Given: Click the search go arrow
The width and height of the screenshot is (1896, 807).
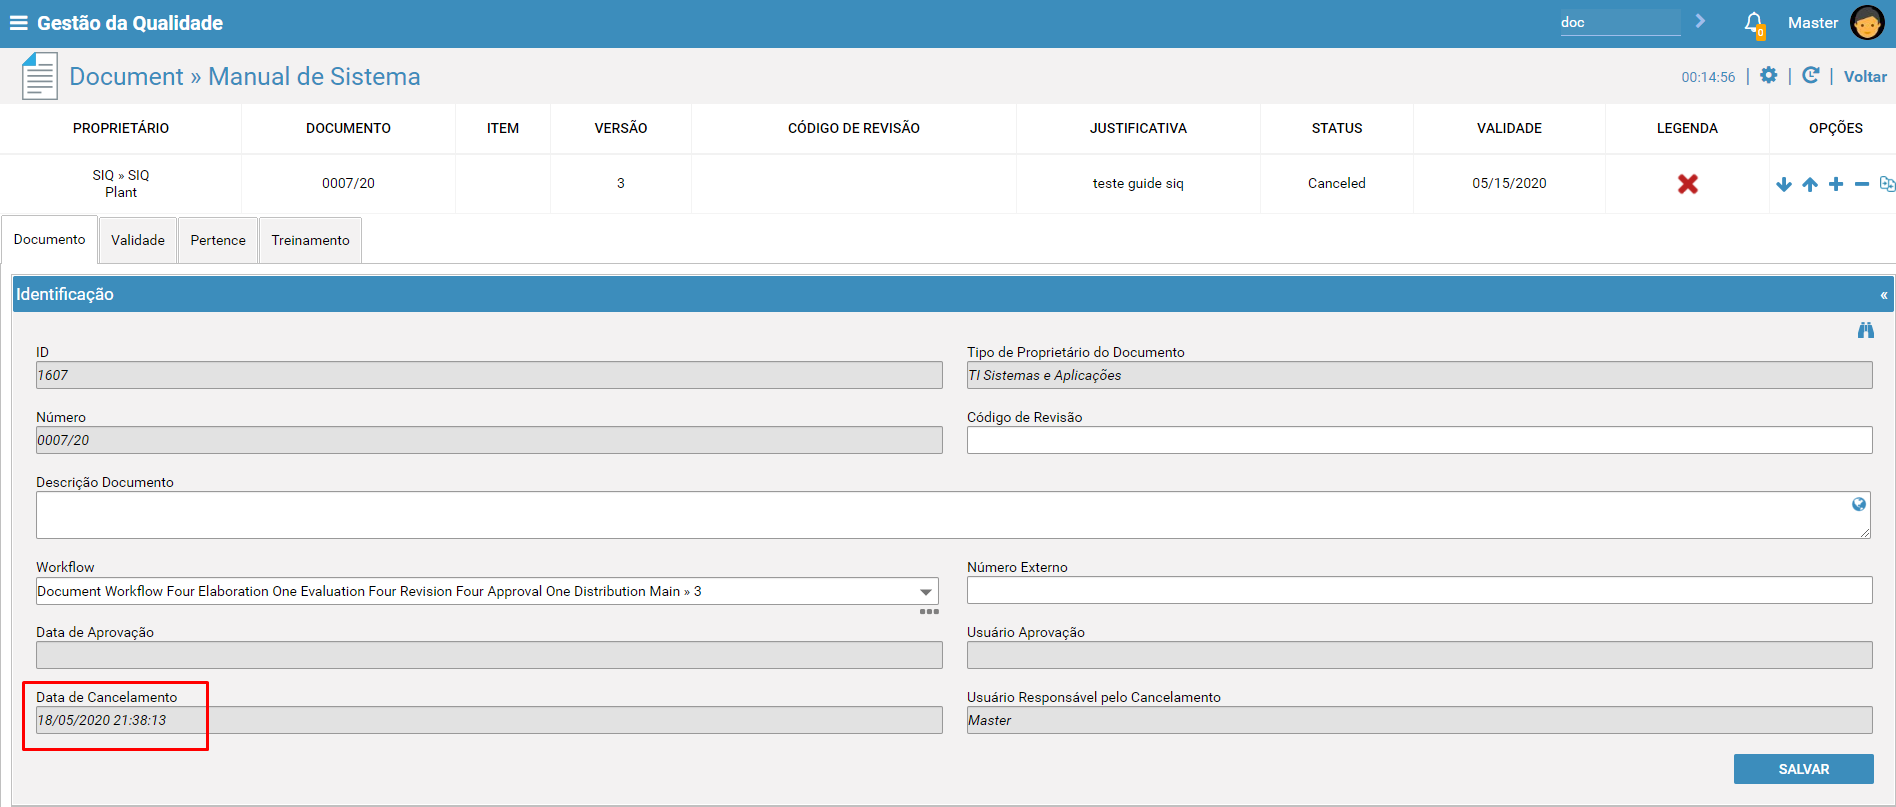Looking at the screenshot, I should tap(1700, 21).
